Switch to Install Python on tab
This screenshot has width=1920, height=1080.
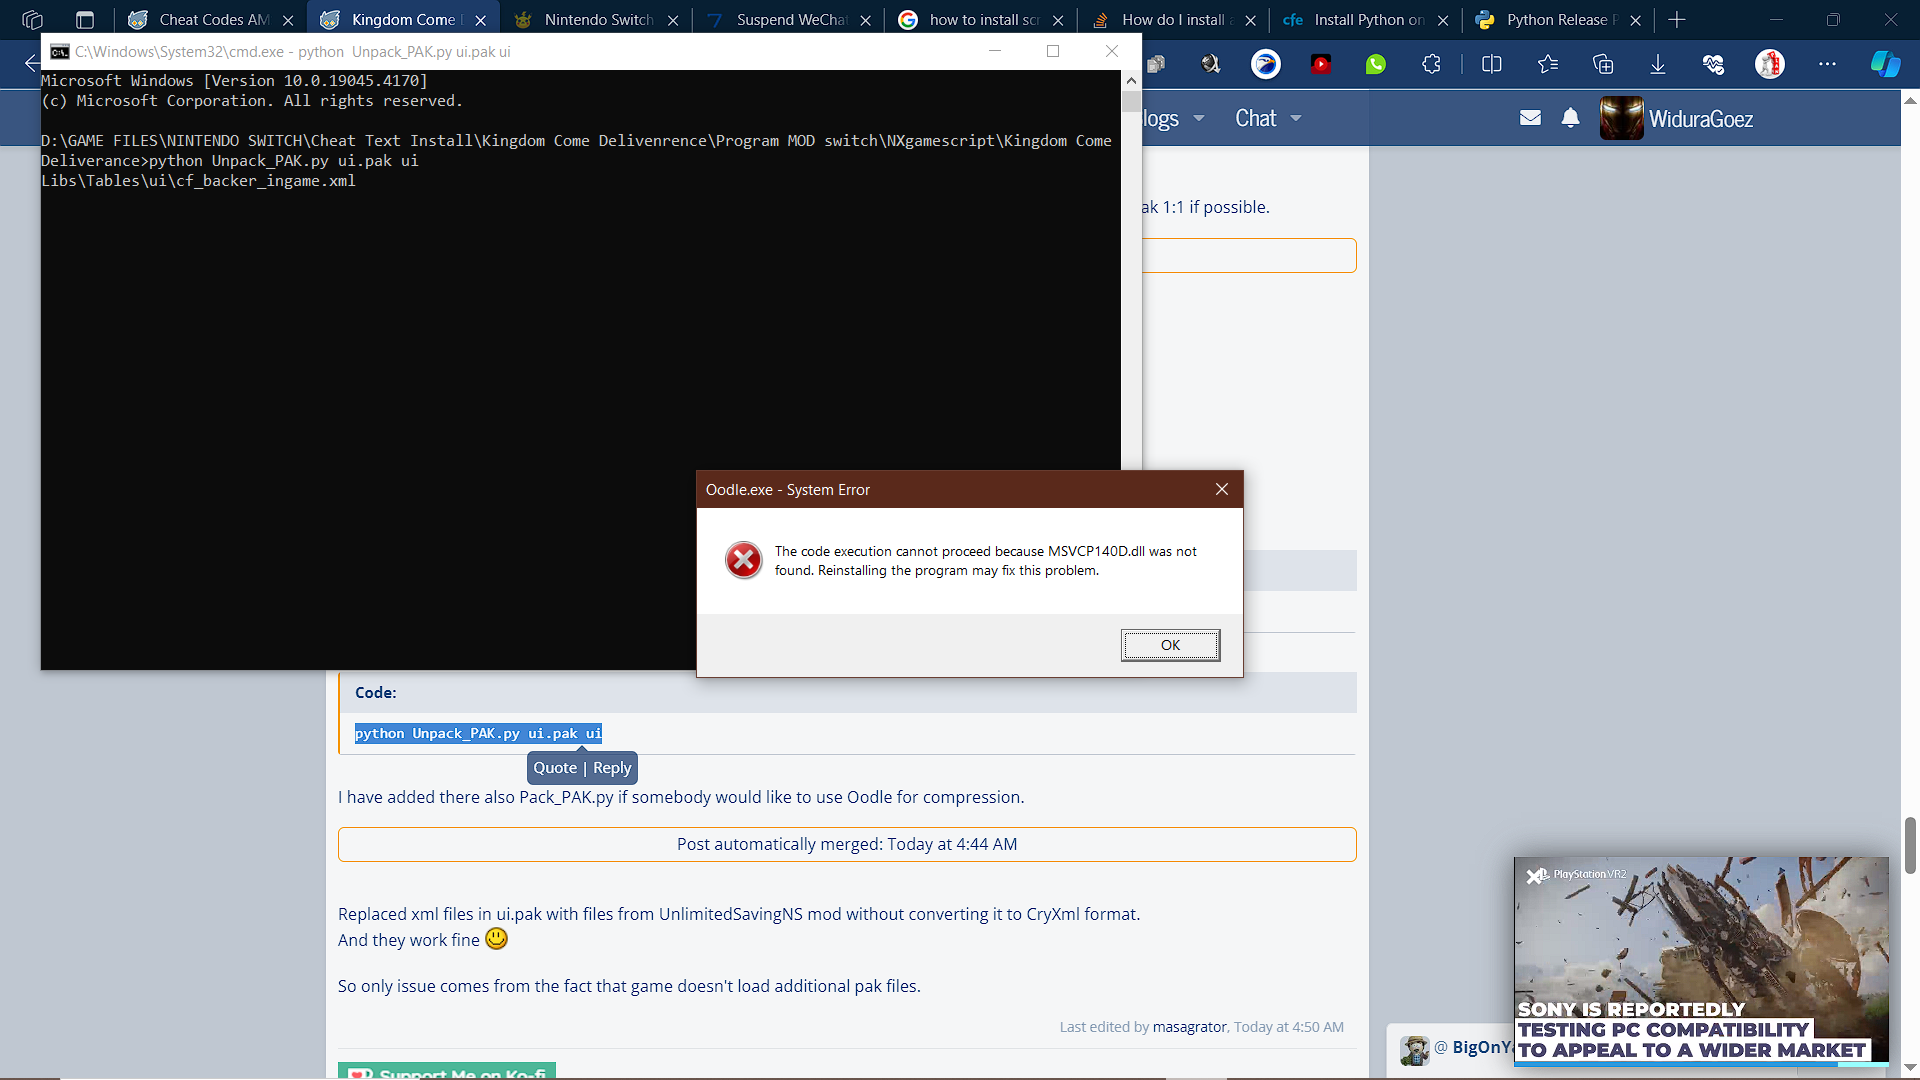[x=1366, y=19]
